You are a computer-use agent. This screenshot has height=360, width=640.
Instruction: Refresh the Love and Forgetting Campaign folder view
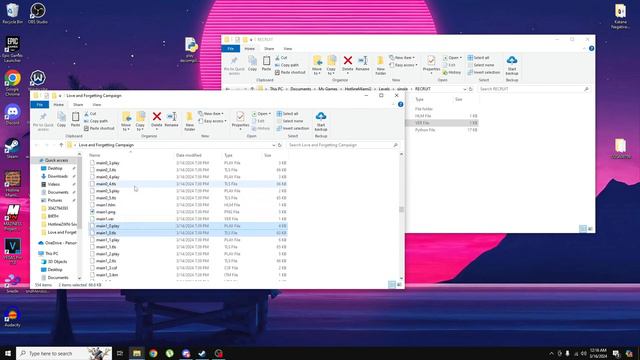click(280, 145)
